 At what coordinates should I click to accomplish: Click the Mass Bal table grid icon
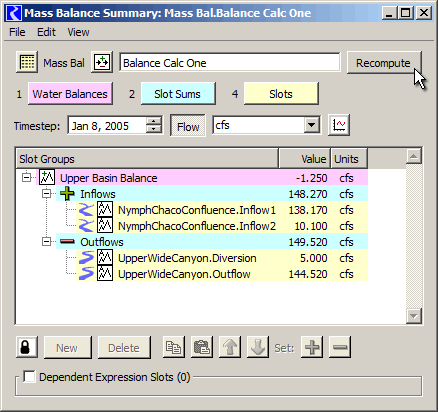[27, 62]
